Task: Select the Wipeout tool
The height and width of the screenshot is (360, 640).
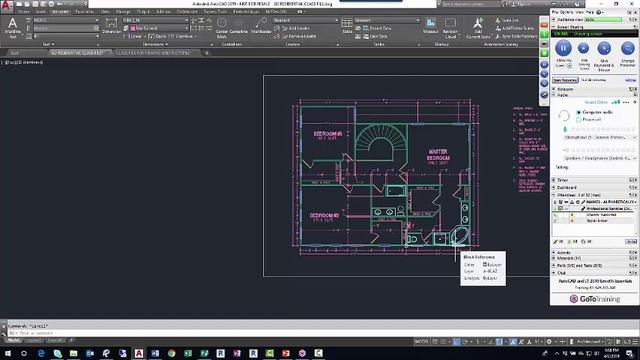Action: coord(431,25)
